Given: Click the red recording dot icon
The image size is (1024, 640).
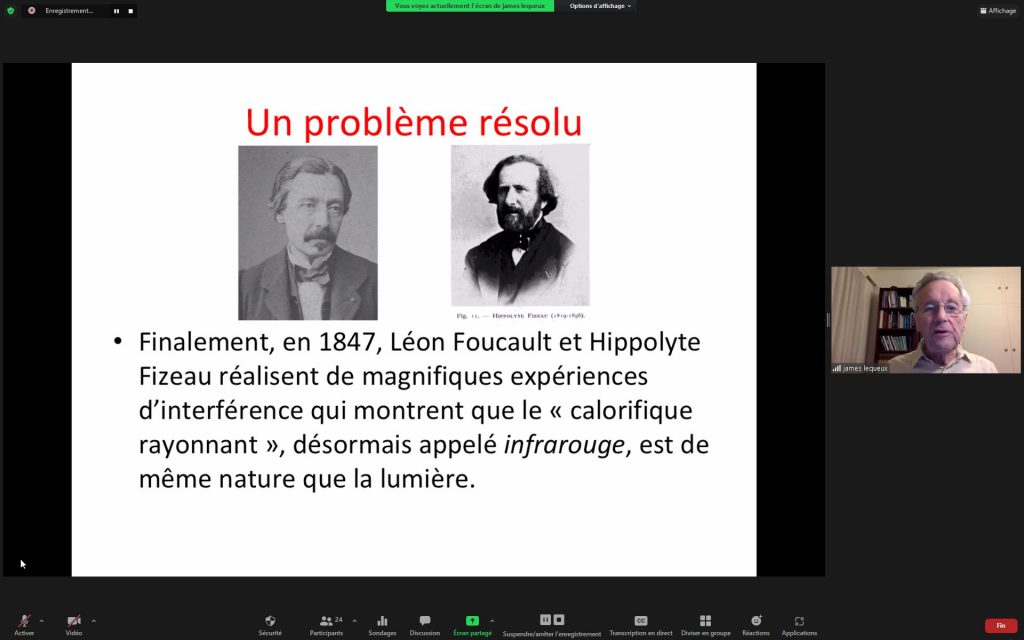Looking at the screenshot, I should tap(31, 10).
